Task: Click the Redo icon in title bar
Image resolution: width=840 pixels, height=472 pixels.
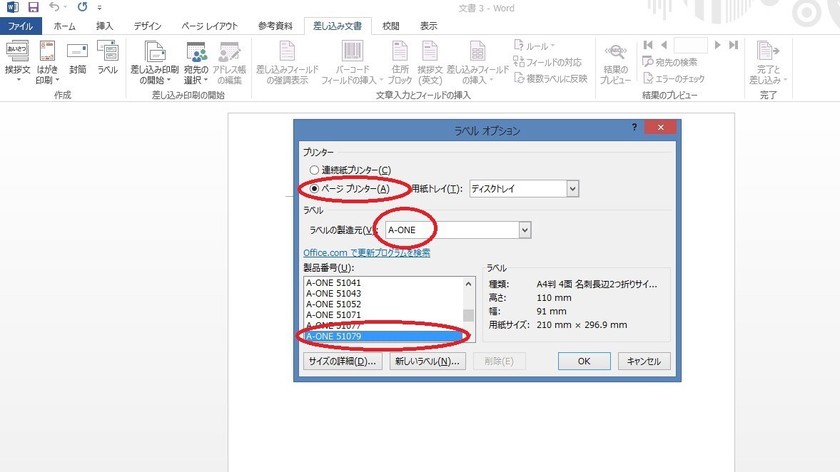Action: point(82,7)
